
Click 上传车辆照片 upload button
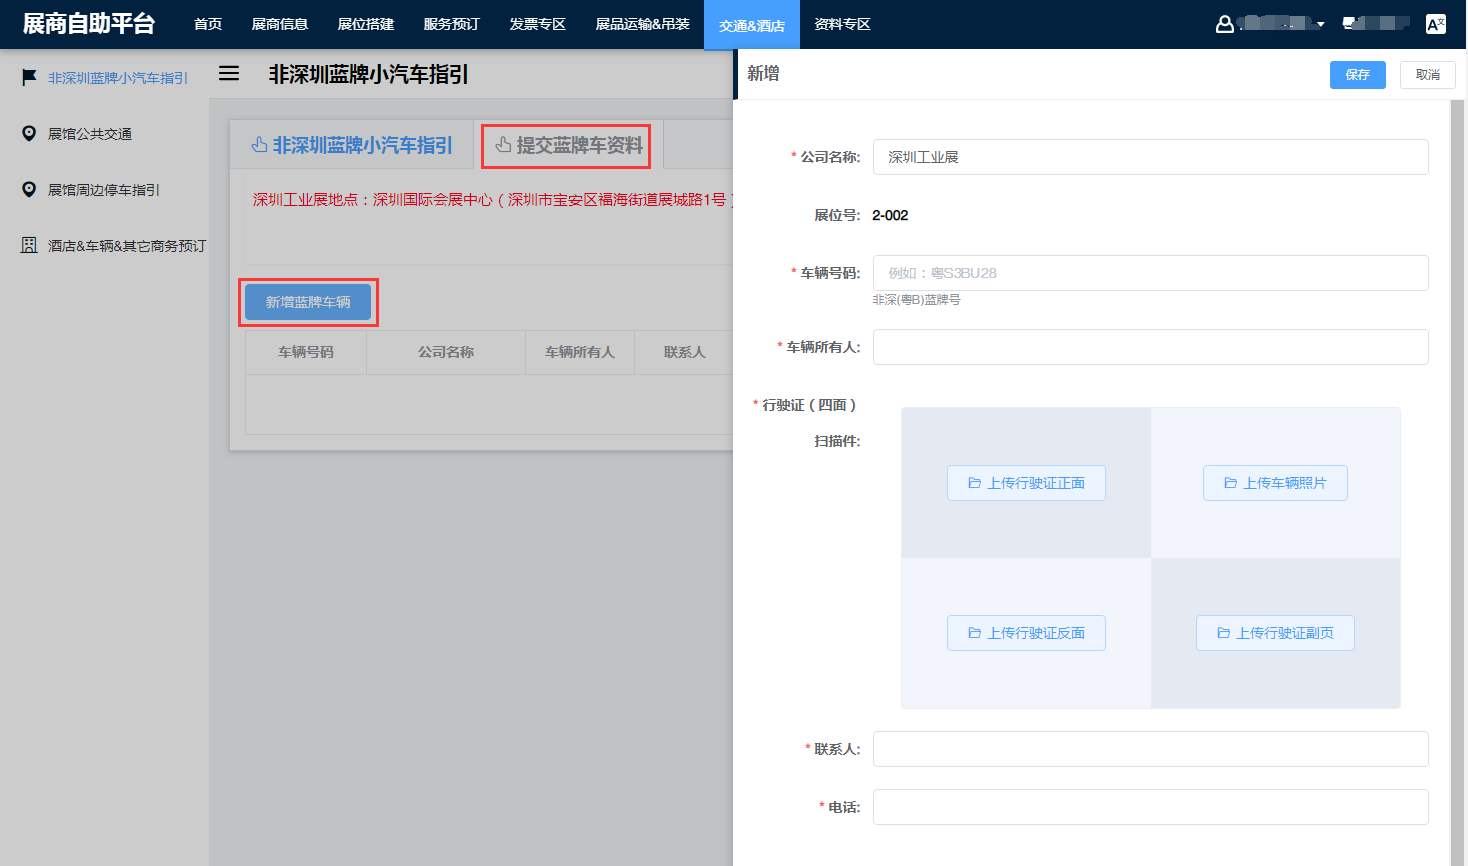pyautogui.click(x=1275, y=483)
